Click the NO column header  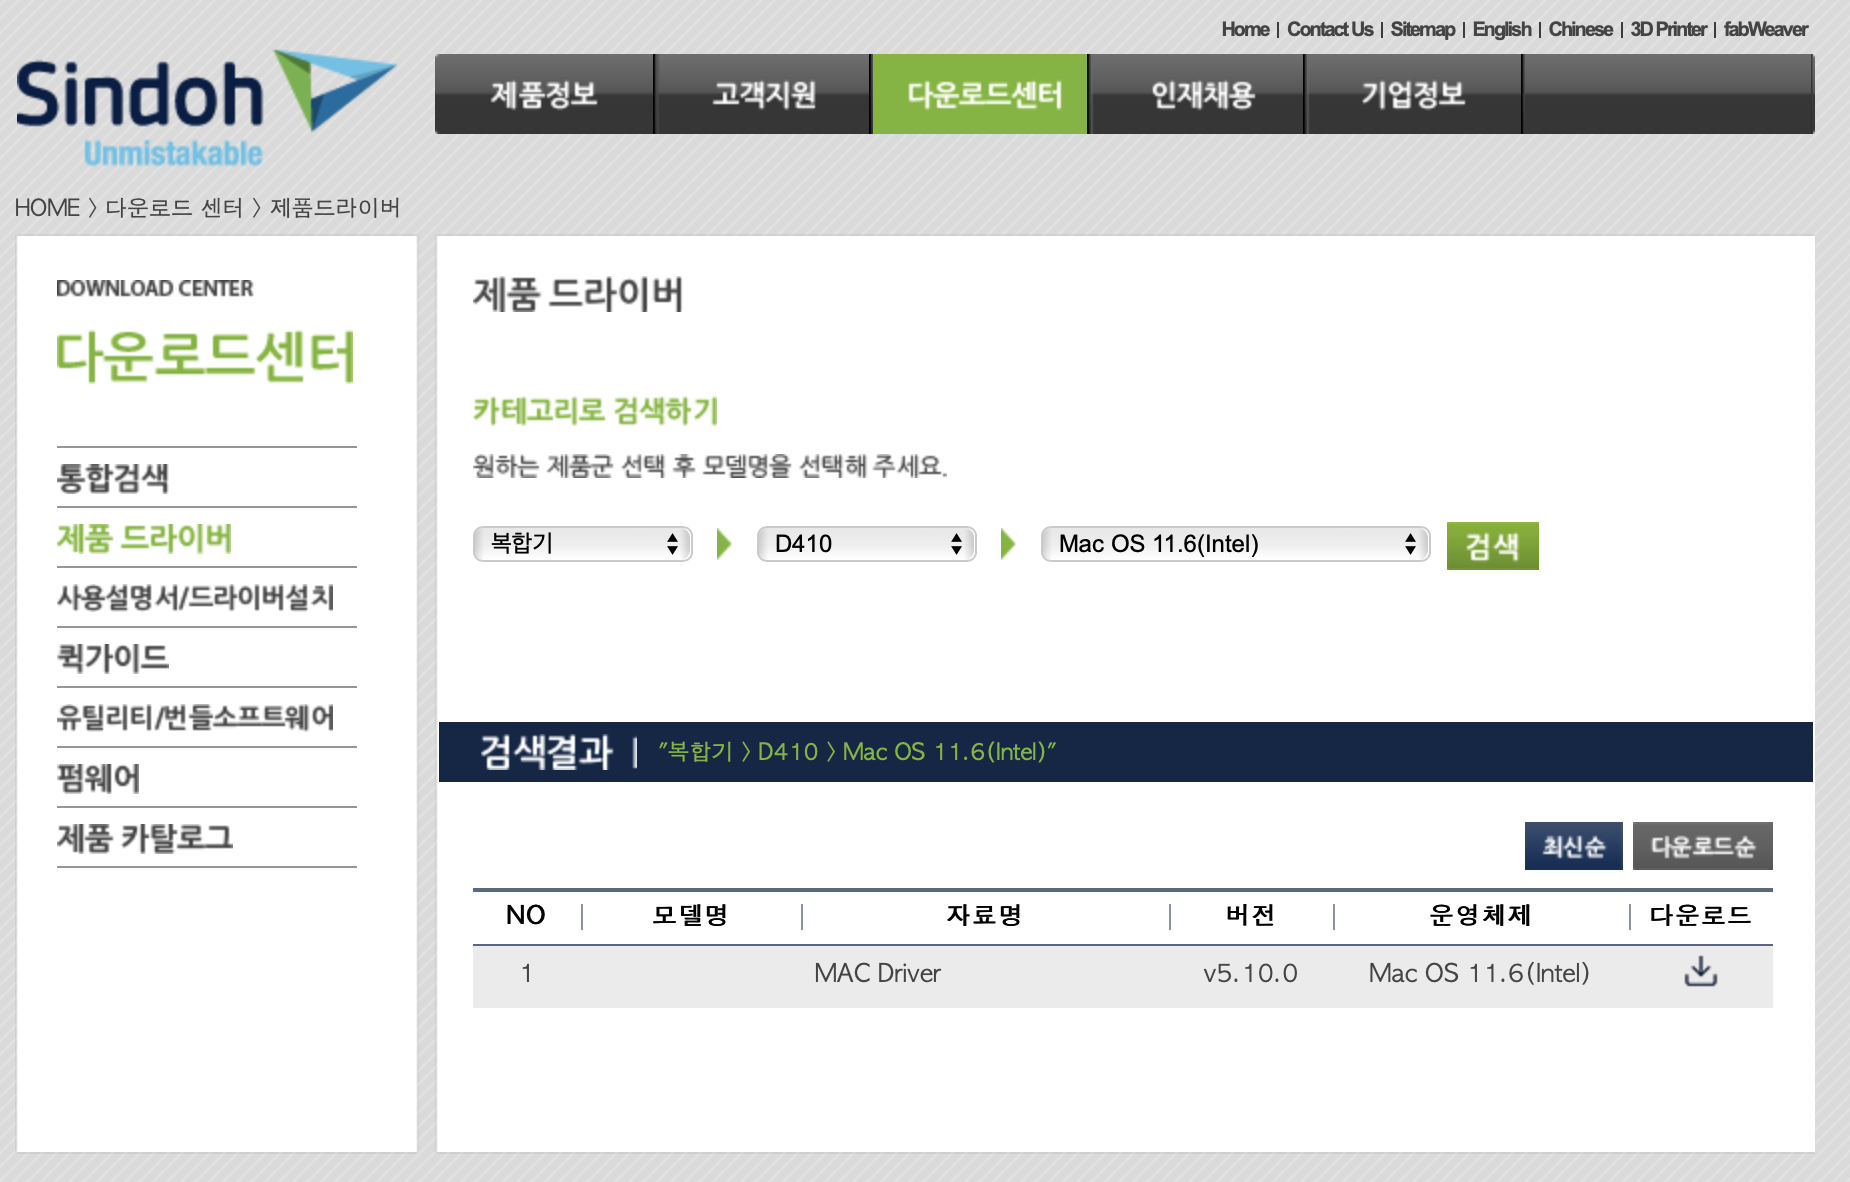(x=525, y=915)
